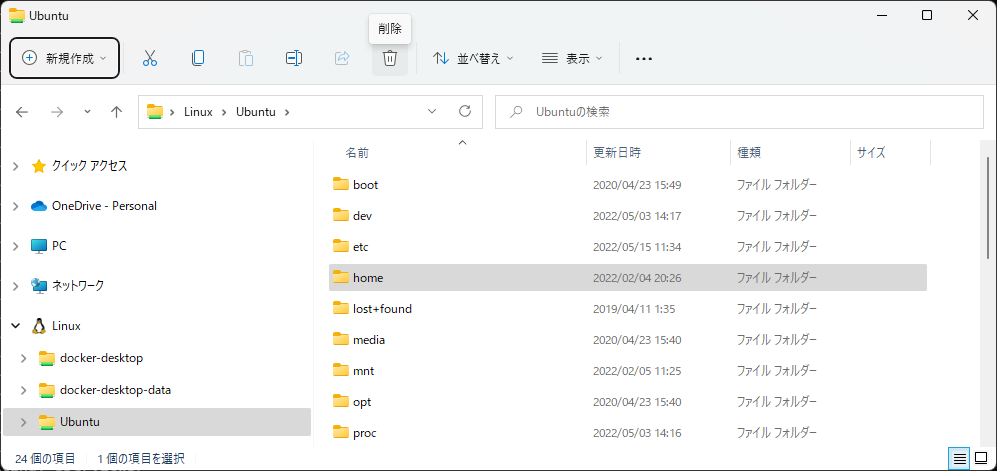Collapse the Linux tree node
Viewport: 997px width, 471px height.
pos(16,326)
